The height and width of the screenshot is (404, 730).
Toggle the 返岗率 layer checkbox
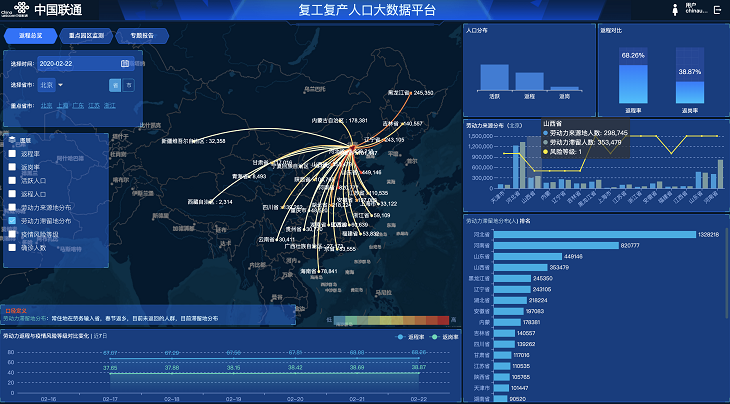pyautogui.click(x=12, y=167)
